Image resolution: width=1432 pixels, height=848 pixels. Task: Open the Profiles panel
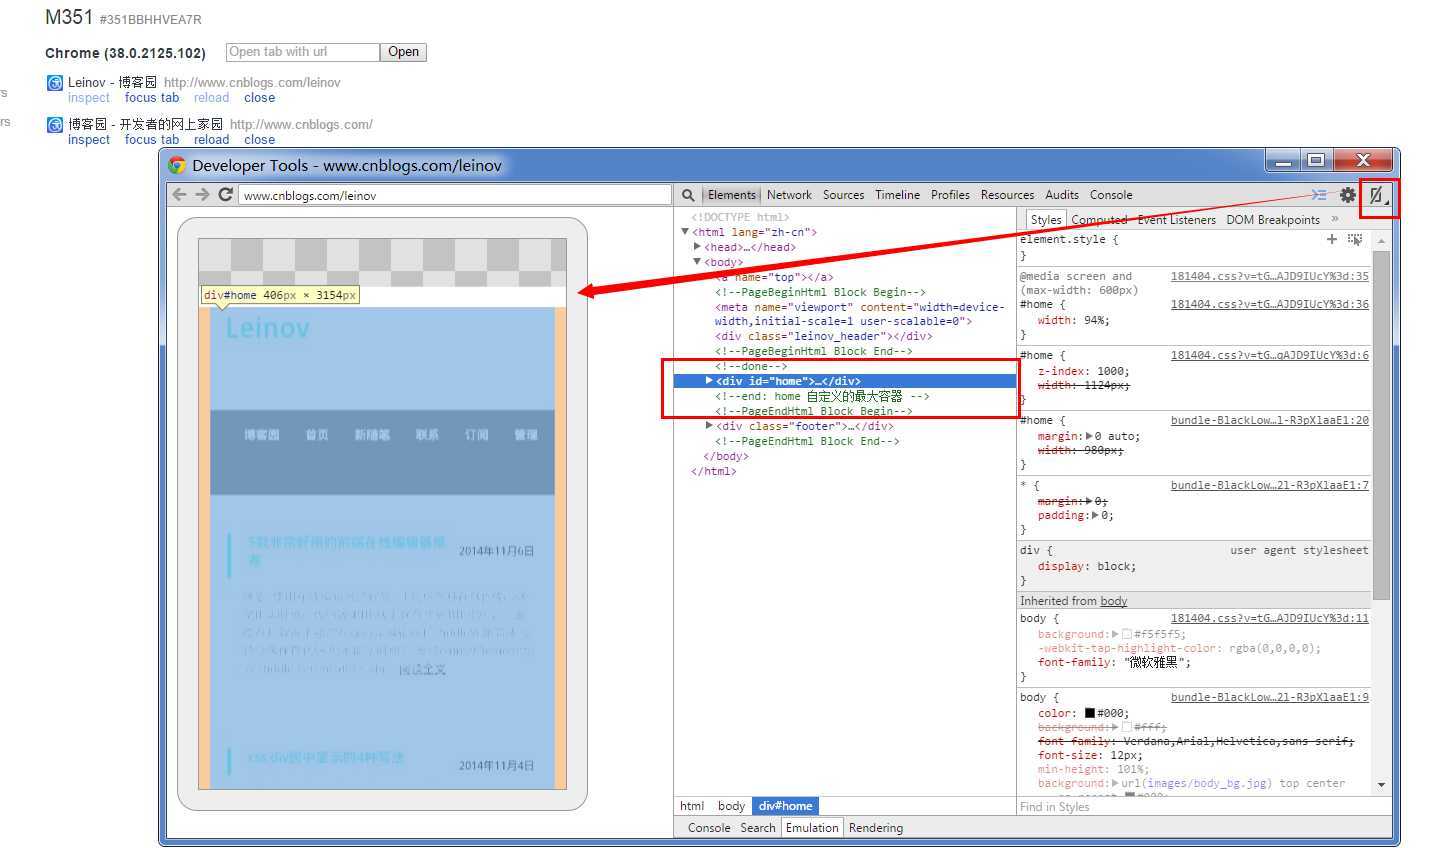click(950, 195)
